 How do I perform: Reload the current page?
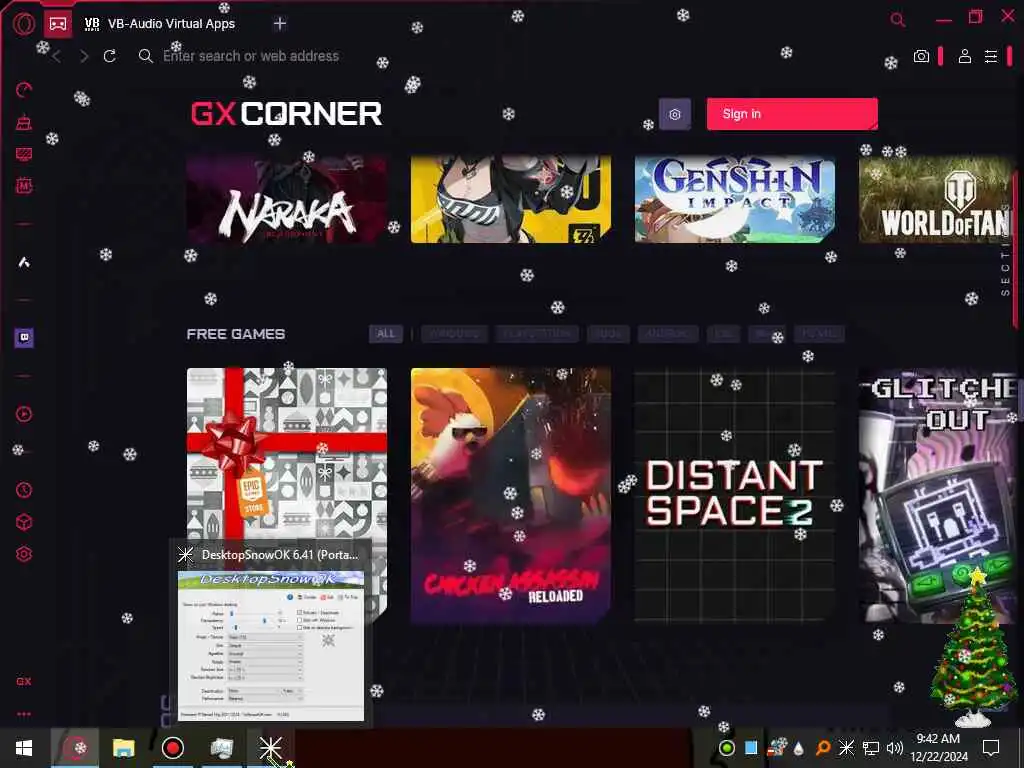click(x=110, y=56)
